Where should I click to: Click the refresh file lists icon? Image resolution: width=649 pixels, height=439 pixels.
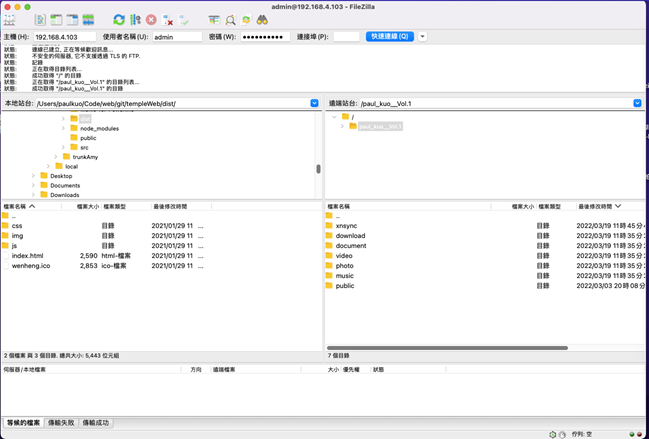point(119,19)
